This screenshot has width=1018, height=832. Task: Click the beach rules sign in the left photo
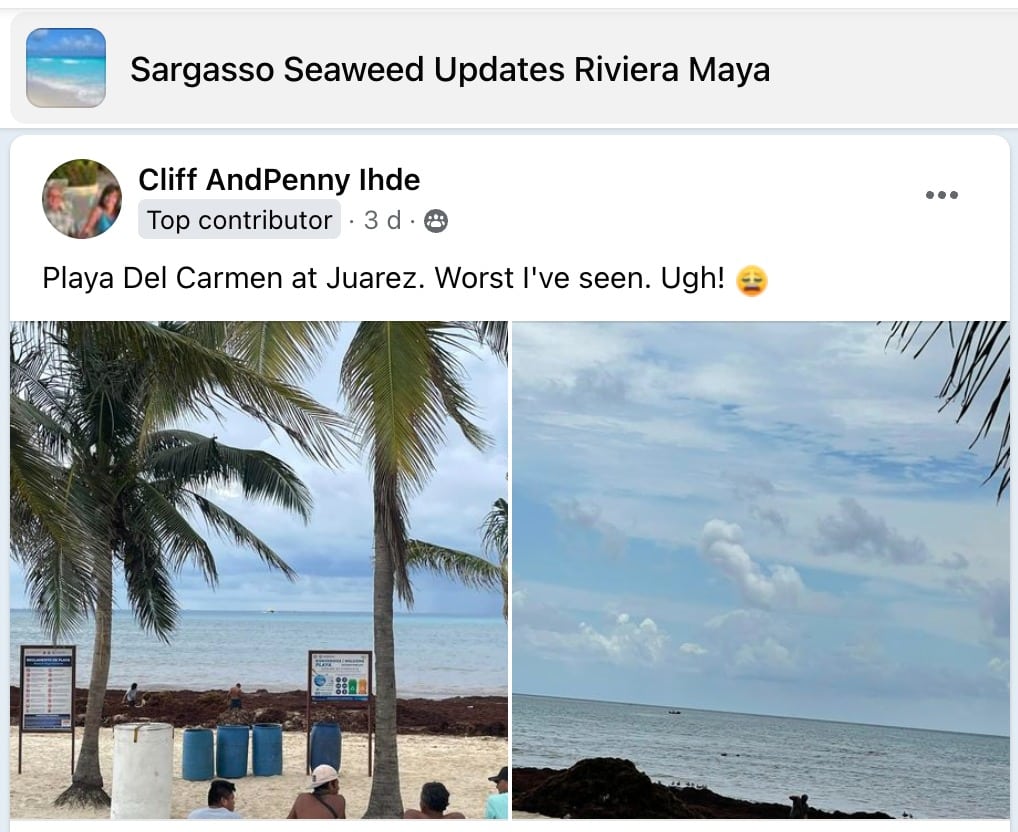[x=47, y=689]
